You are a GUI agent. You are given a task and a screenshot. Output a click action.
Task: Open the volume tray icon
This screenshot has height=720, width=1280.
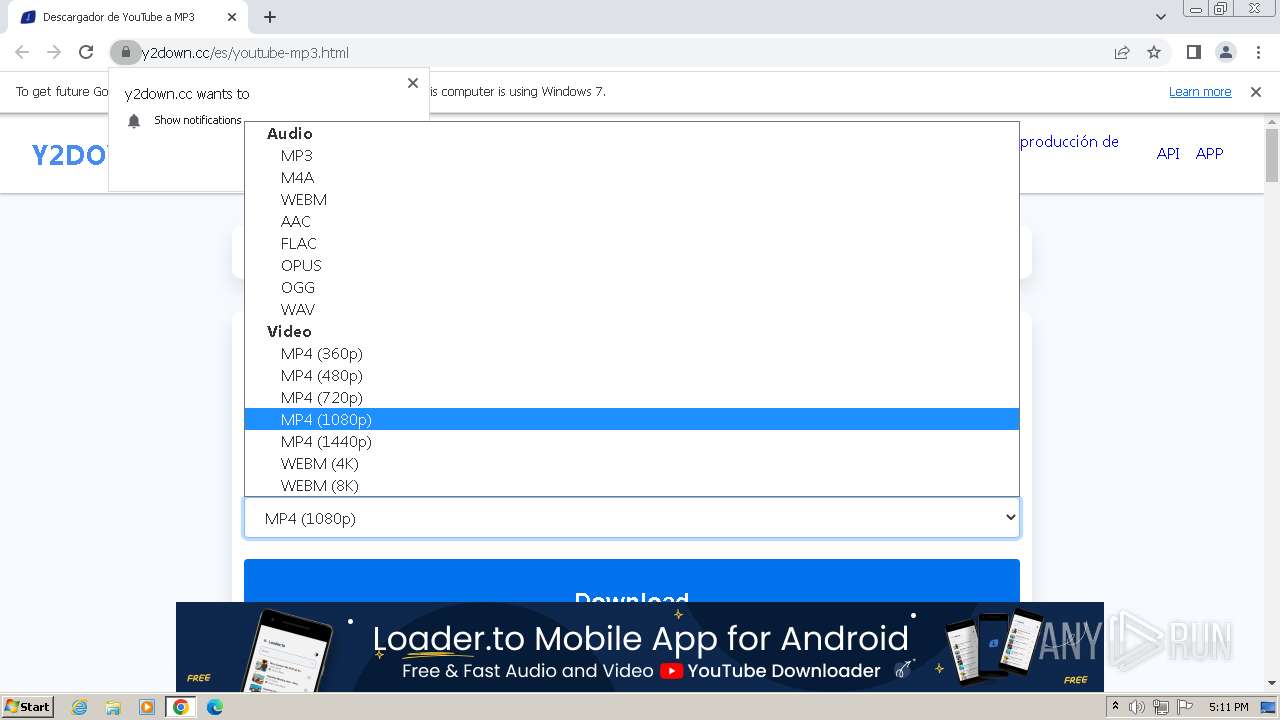tap(1137, 707)
